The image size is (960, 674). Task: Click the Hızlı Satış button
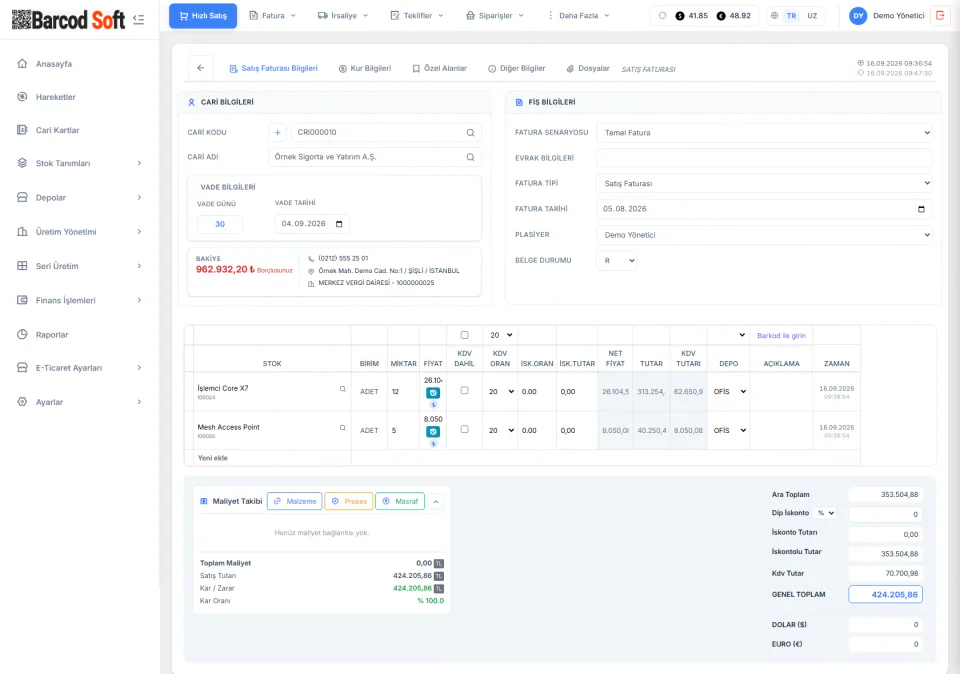click(203, 16)
